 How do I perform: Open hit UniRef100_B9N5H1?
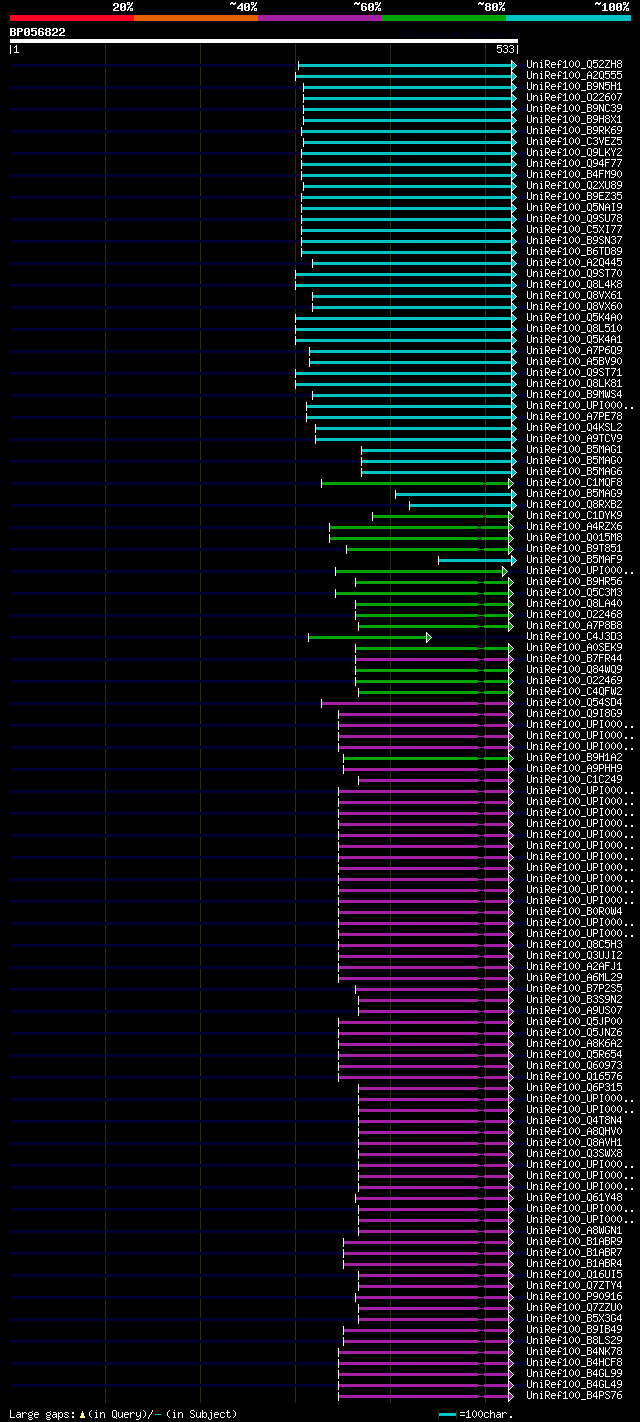[574, 86]
